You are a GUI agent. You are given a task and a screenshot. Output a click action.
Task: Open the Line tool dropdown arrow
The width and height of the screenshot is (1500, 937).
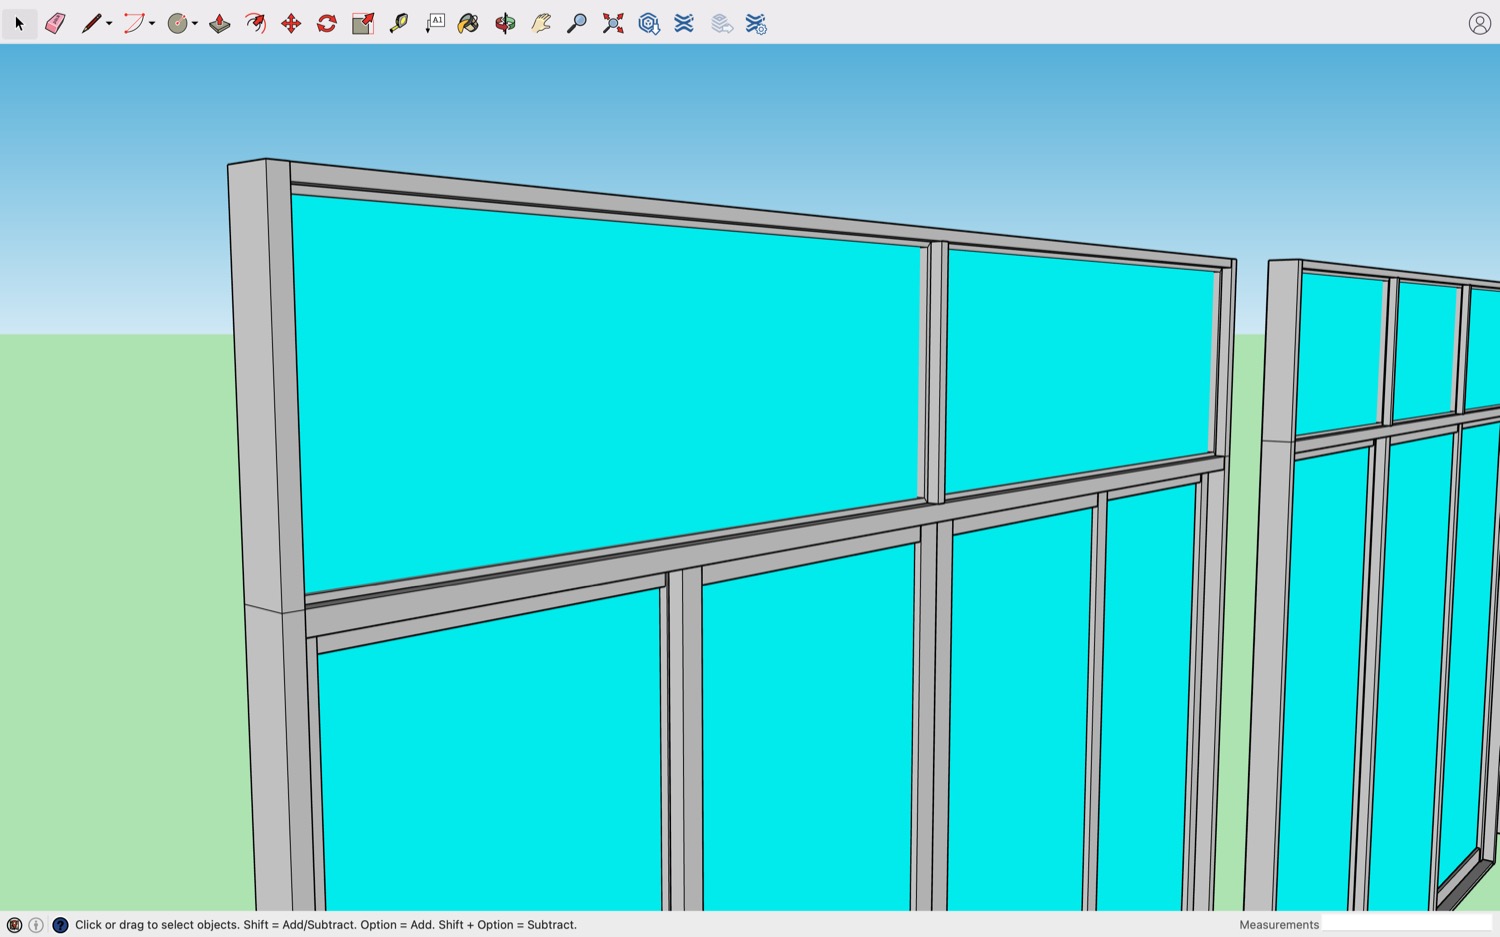pyautogui.click(x=109, y=23)
